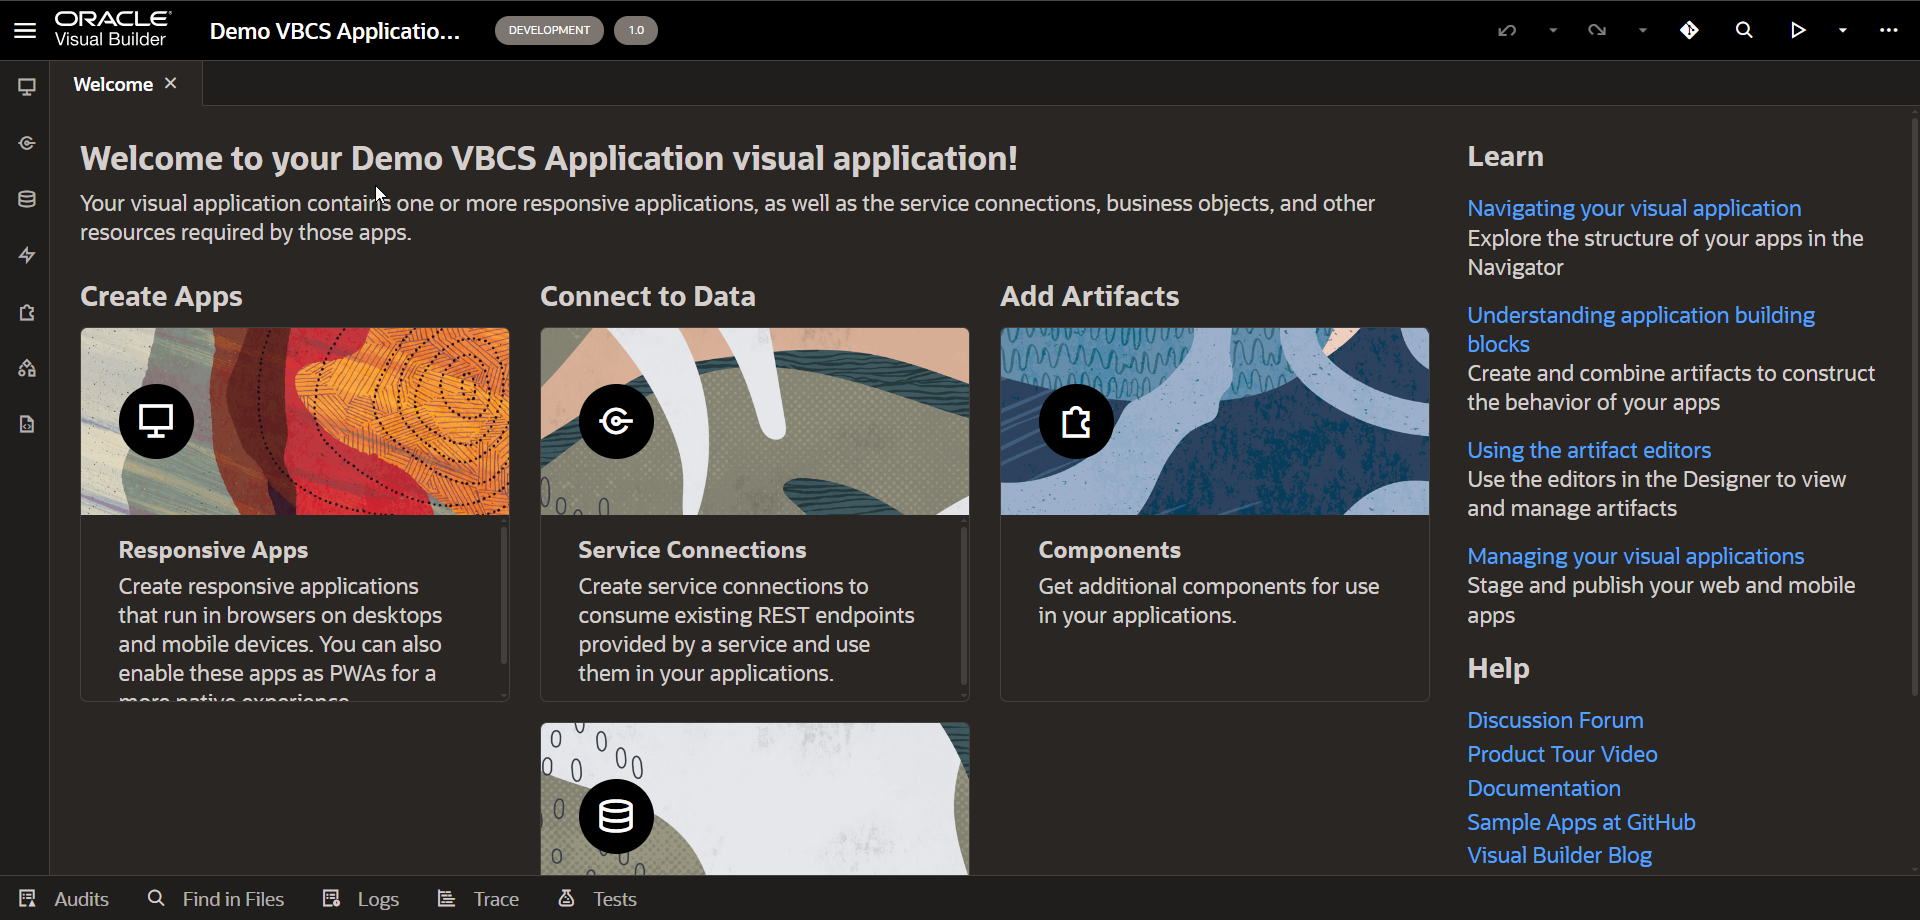Click the Logs icon in footer
Screen dimensions: 1920x920
[x=332, y=898]
